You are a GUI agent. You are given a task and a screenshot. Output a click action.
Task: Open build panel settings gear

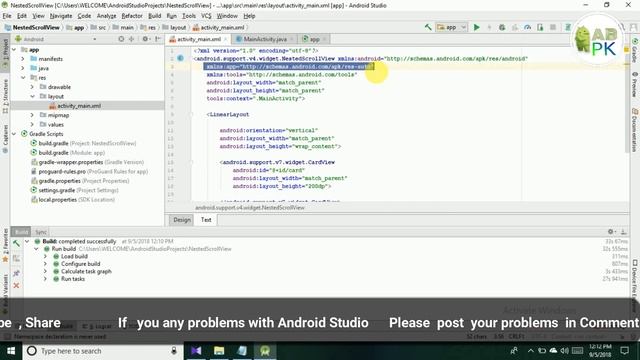click(x=611, y=231)
